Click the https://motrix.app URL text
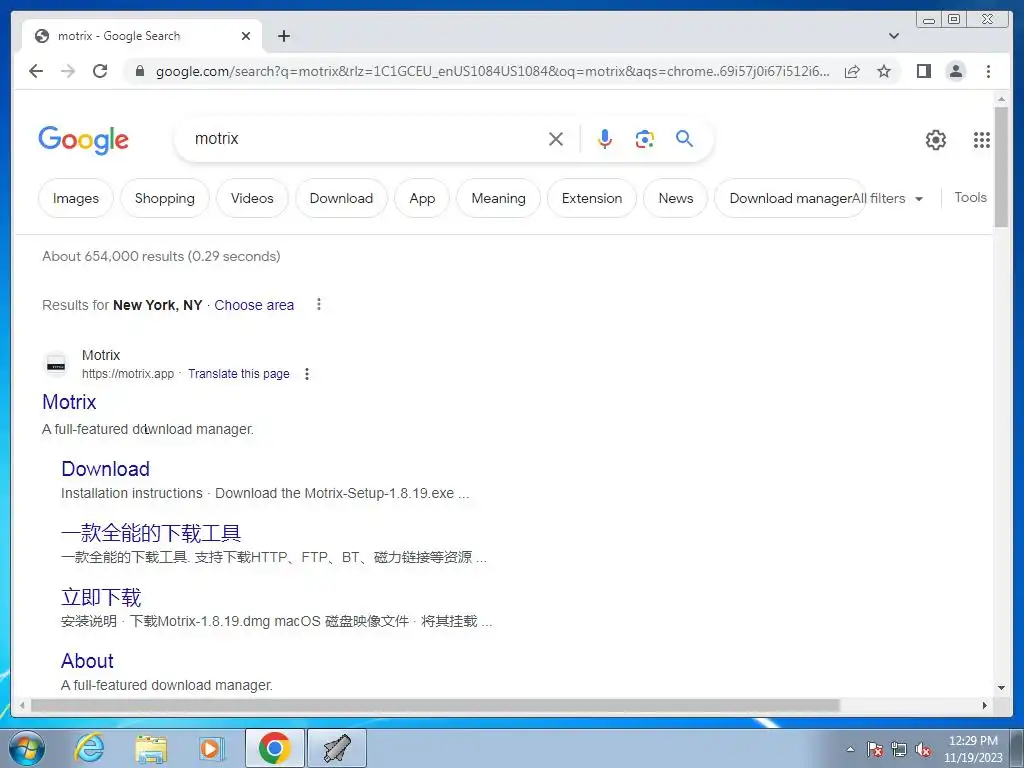 click(128, 374)
